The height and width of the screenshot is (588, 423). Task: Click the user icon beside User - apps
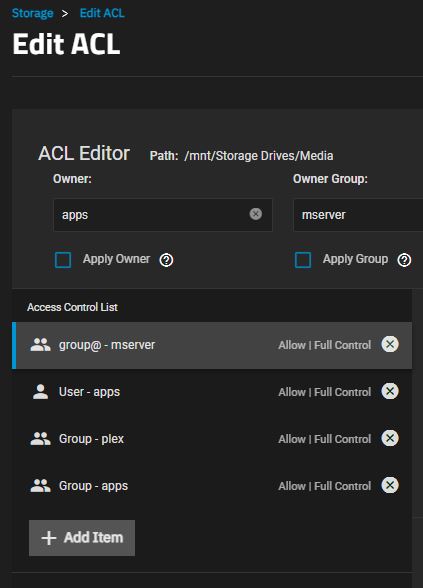[40, 392]
